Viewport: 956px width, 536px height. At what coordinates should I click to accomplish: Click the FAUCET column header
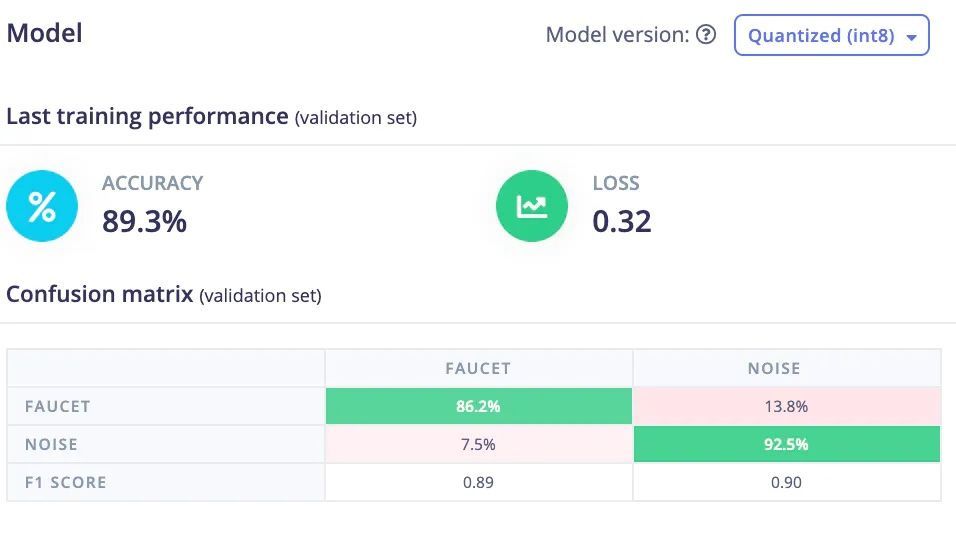[478, 368]
